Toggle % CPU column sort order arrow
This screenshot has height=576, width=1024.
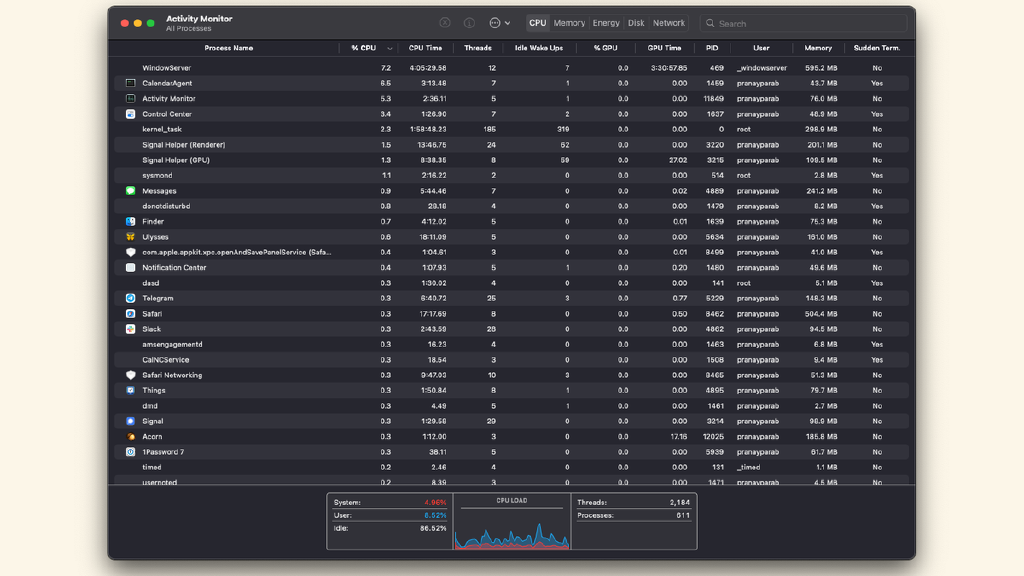389,48
